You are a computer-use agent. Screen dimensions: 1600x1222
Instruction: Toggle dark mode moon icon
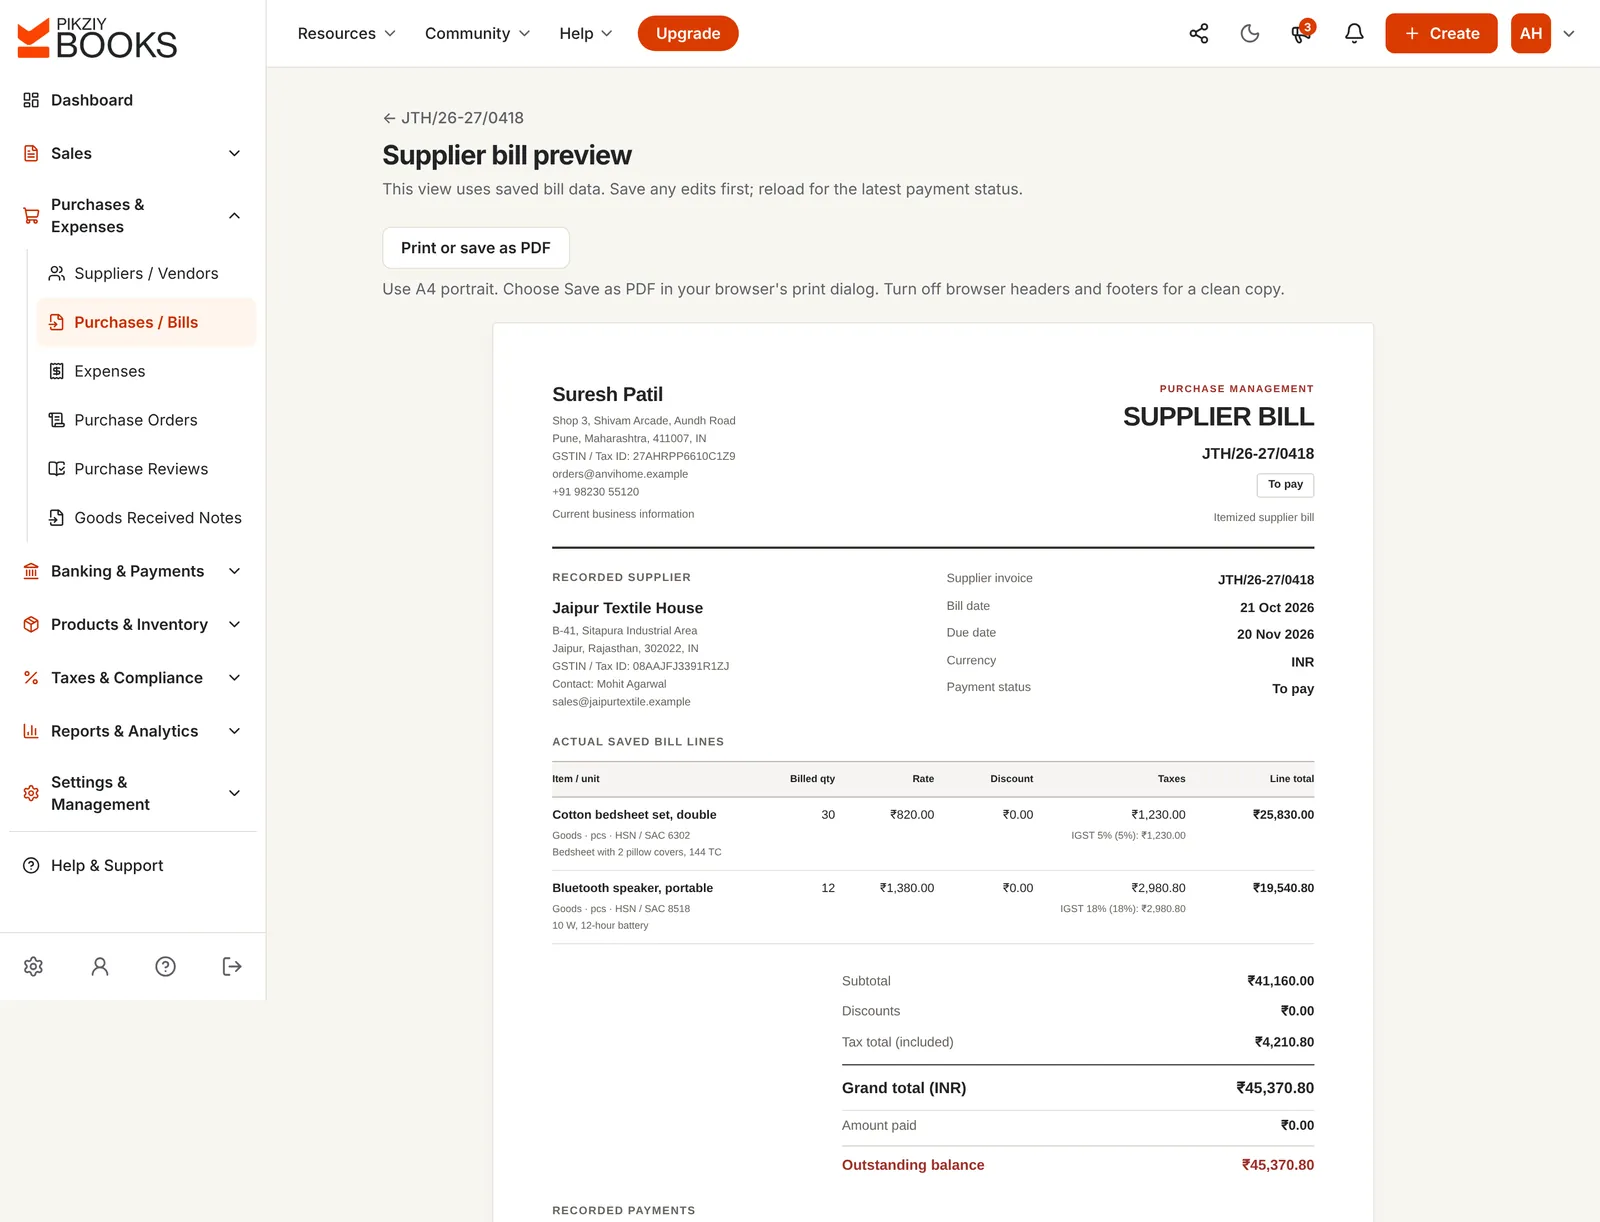(1250, 34)
